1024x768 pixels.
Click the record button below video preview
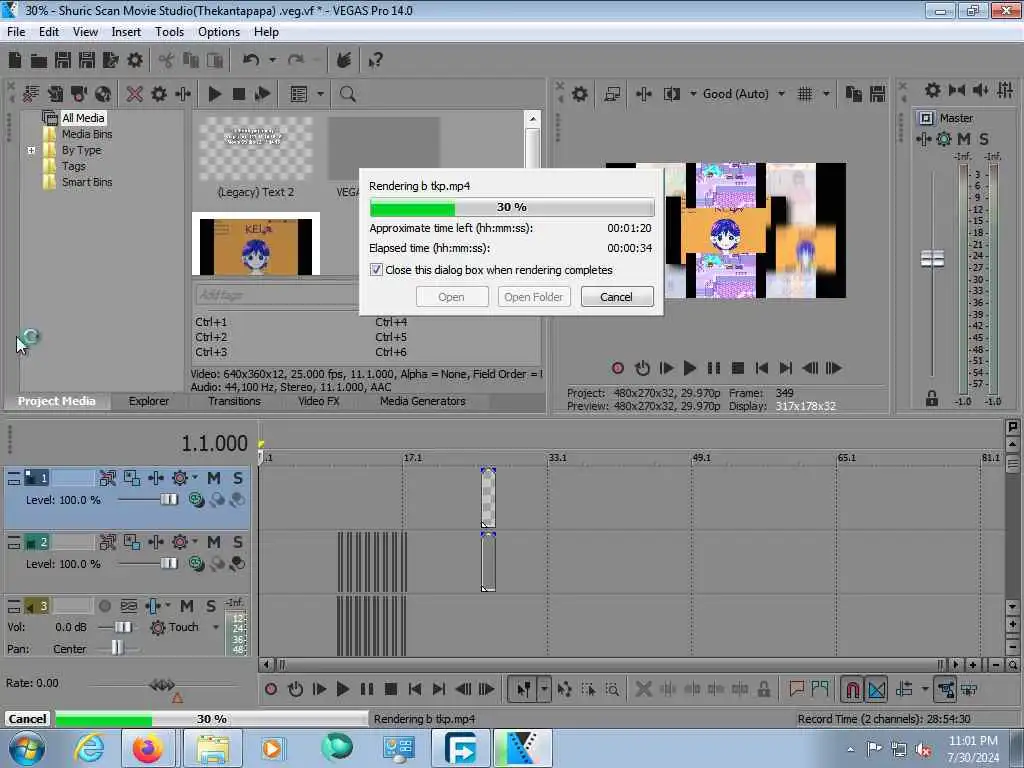tap(617, 368)
